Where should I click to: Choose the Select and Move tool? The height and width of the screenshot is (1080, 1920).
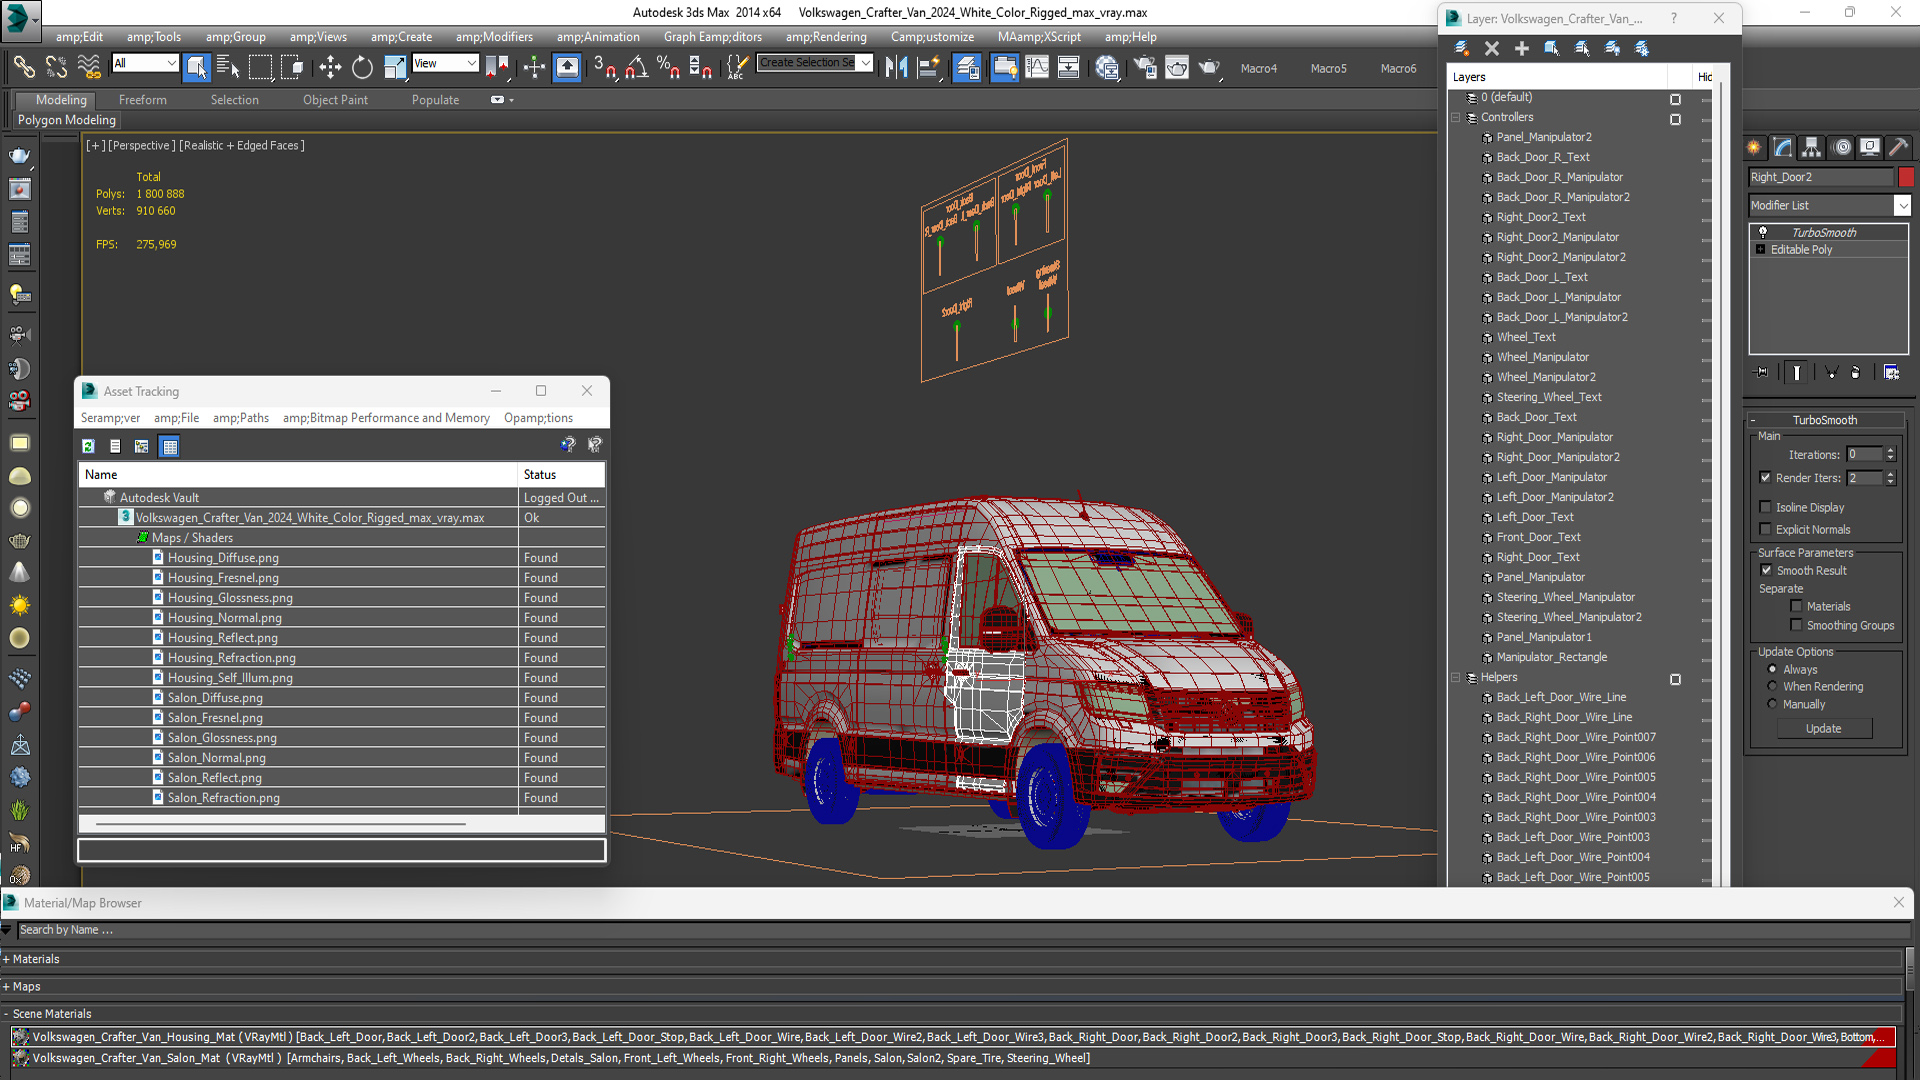329,67
